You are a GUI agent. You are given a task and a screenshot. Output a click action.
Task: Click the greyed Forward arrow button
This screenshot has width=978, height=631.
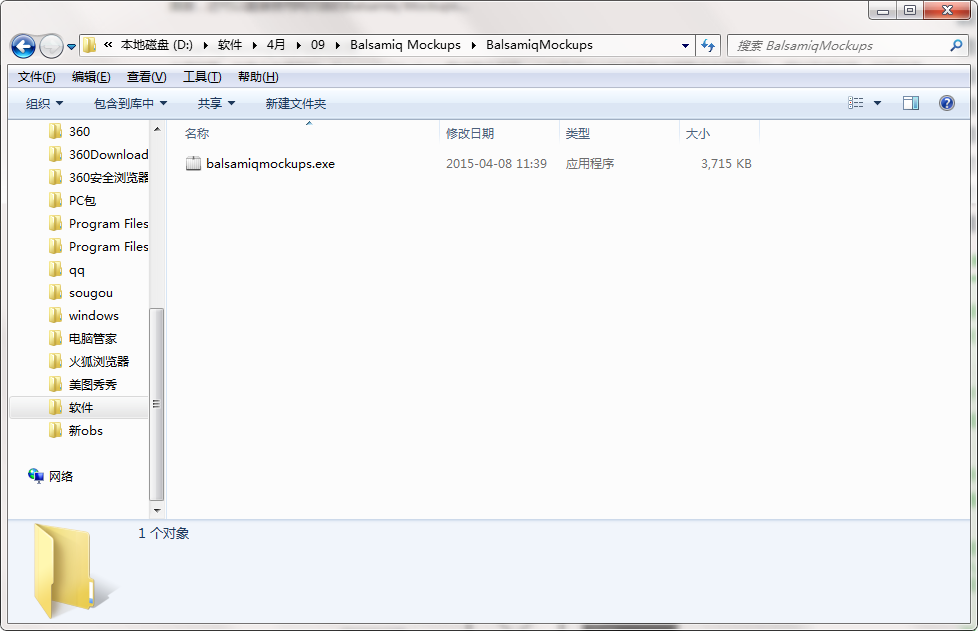coord(51,46)
